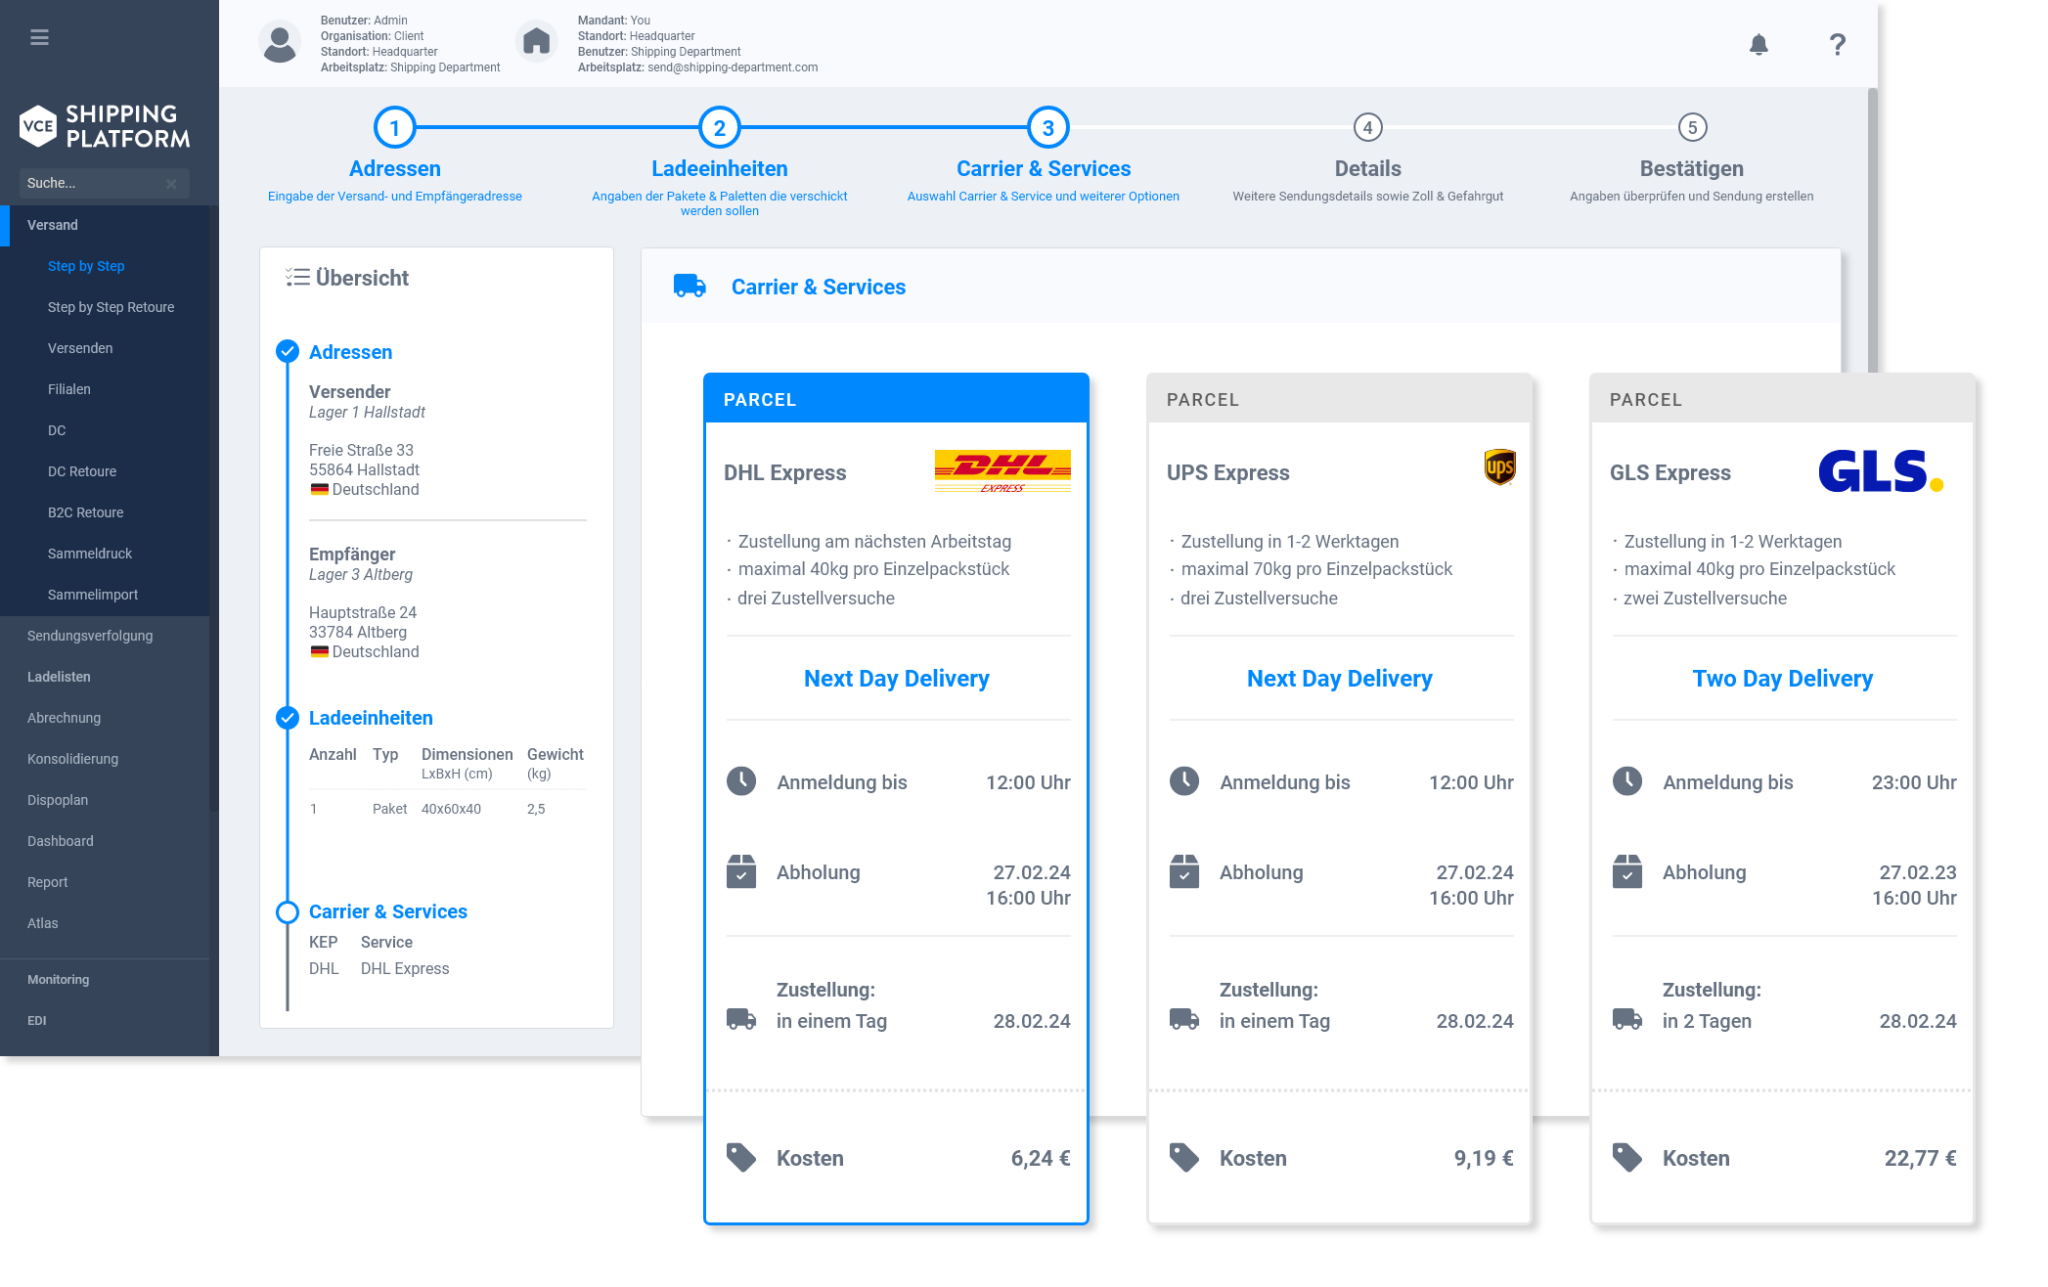This screenshot has height=1287, width=2048.
Task: Expand the Monitoring sidebar section
Action: 58,979
